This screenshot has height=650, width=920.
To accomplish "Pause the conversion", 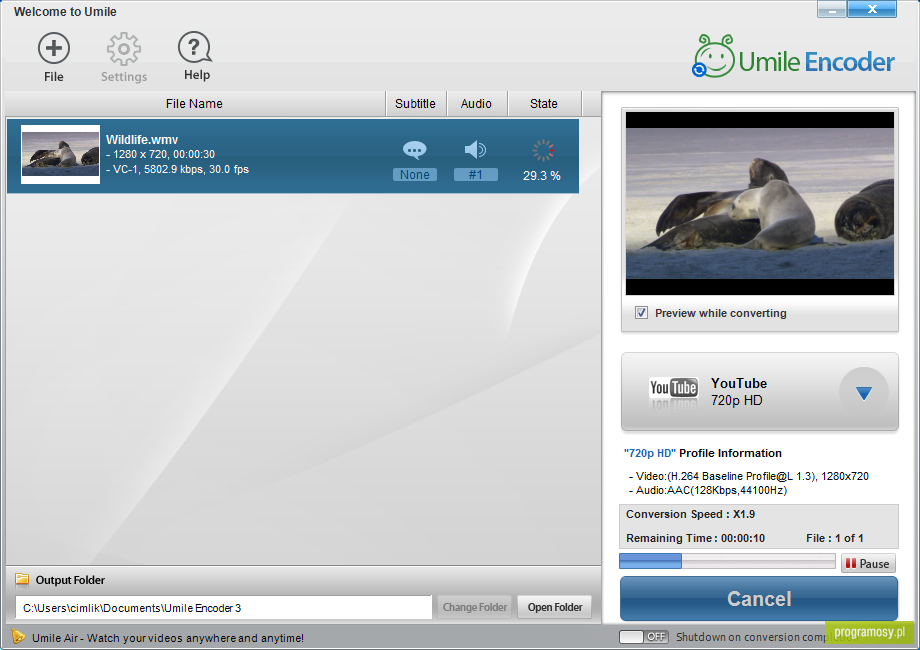I will point(868,563).
